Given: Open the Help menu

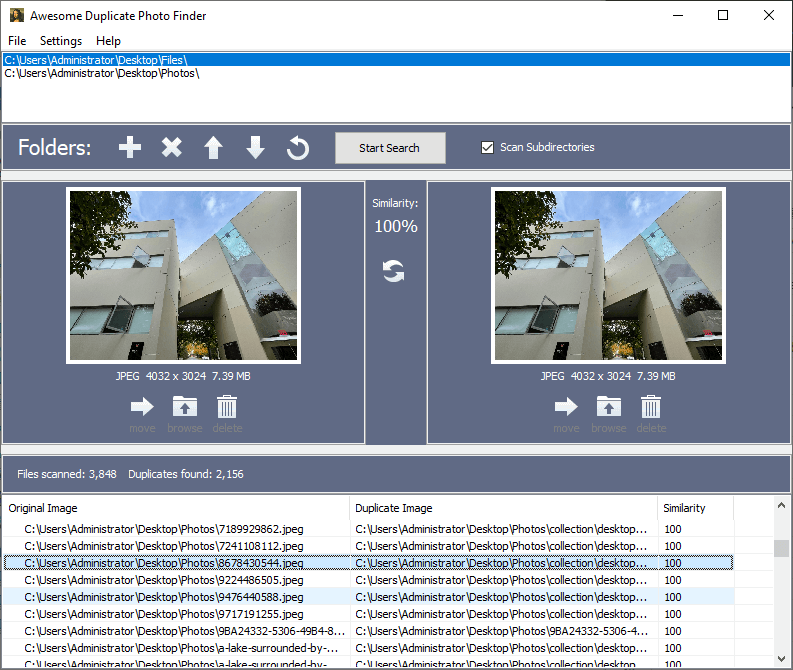Looking at the screenshot, I should [x=108, y=41].
